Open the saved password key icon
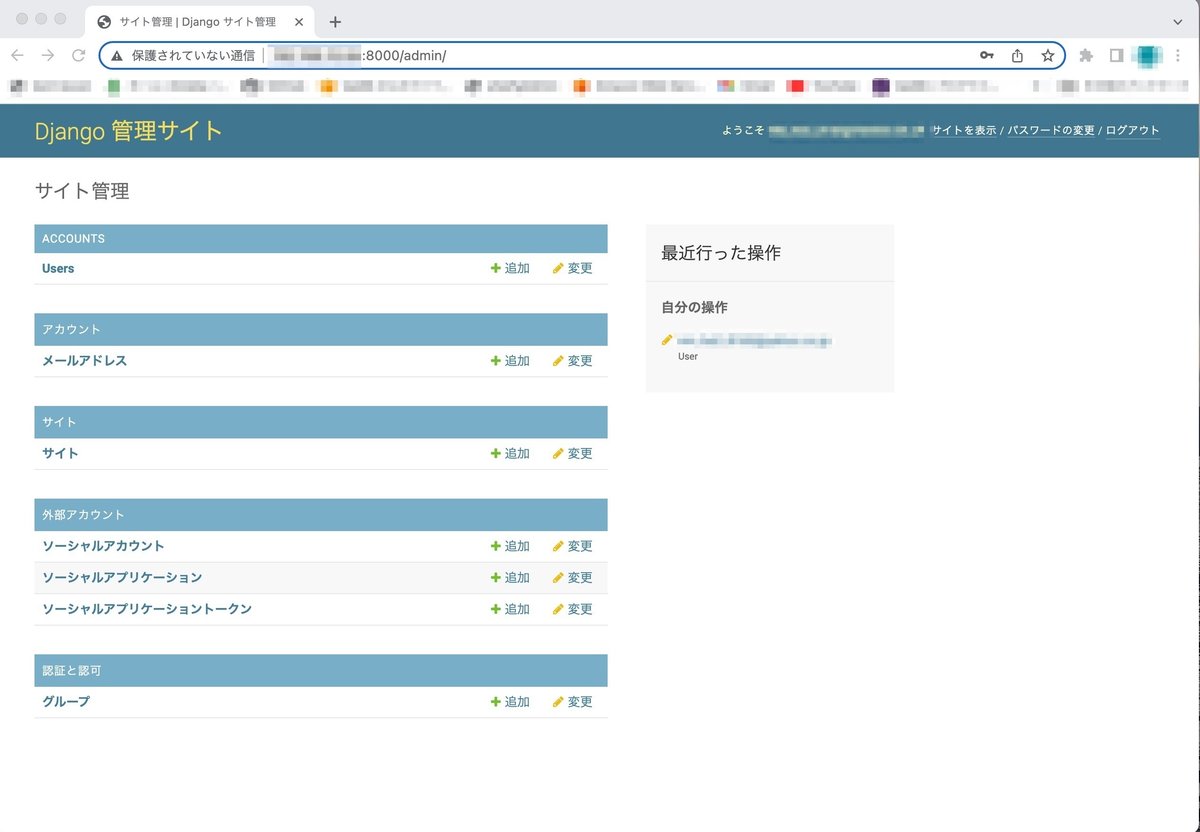Viewport: 1200px width, 832px height. (x=986, y=56)
